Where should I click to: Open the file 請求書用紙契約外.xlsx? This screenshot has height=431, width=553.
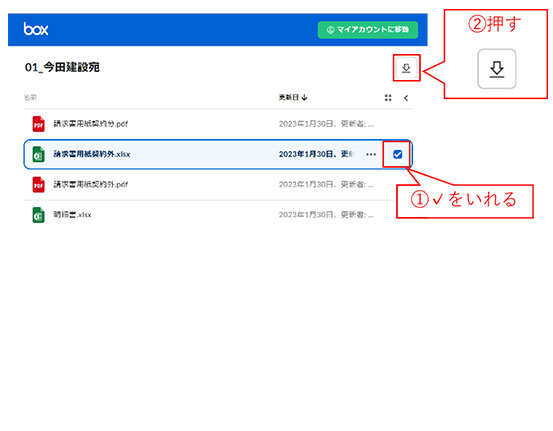click(x=92, y=154)
